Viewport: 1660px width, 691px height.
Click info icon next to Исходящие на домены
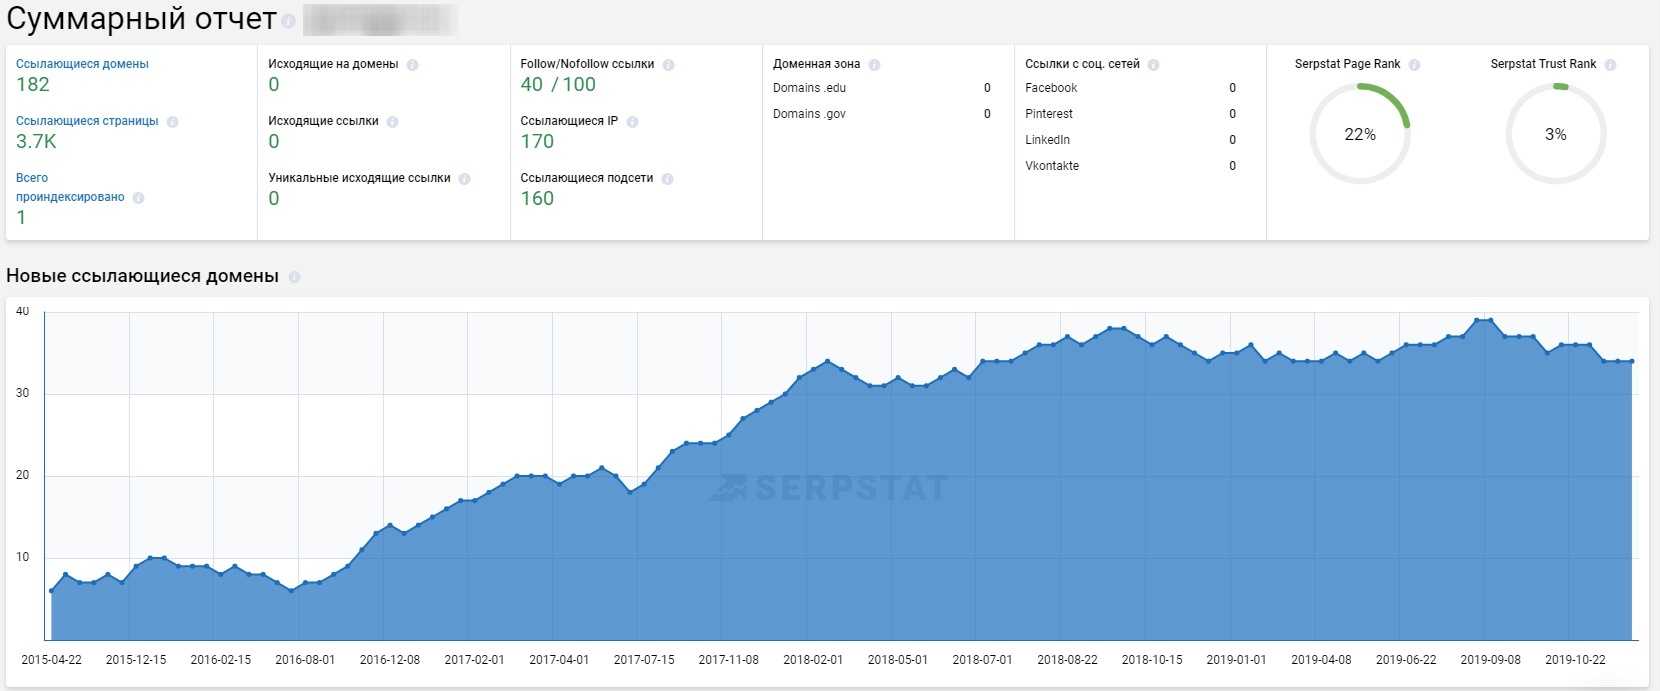[x=412, y=65]
